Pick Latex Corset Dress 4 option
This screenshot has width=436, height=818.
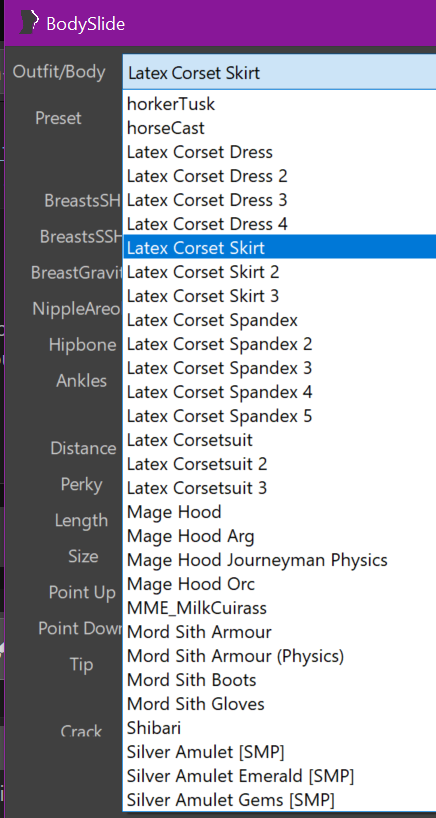tap(280, 224)
